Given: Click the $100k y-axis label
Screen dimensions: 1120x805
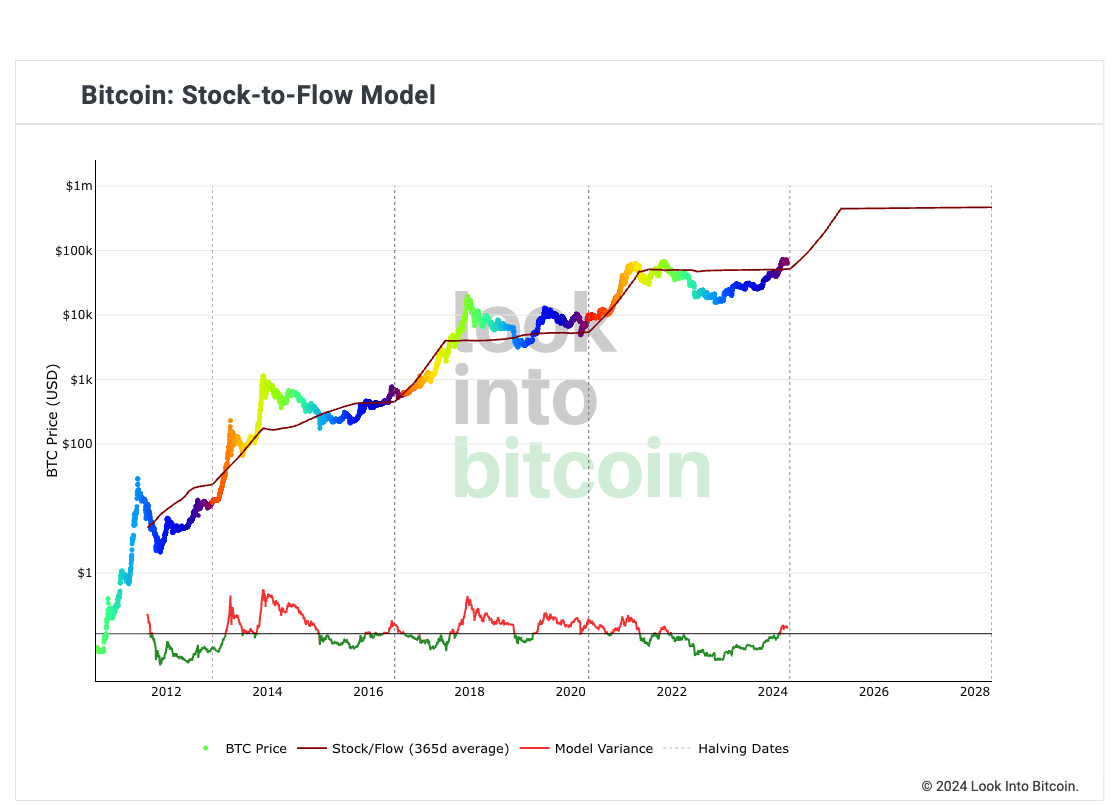Looking at the screenshot, I should click(74, 251).
